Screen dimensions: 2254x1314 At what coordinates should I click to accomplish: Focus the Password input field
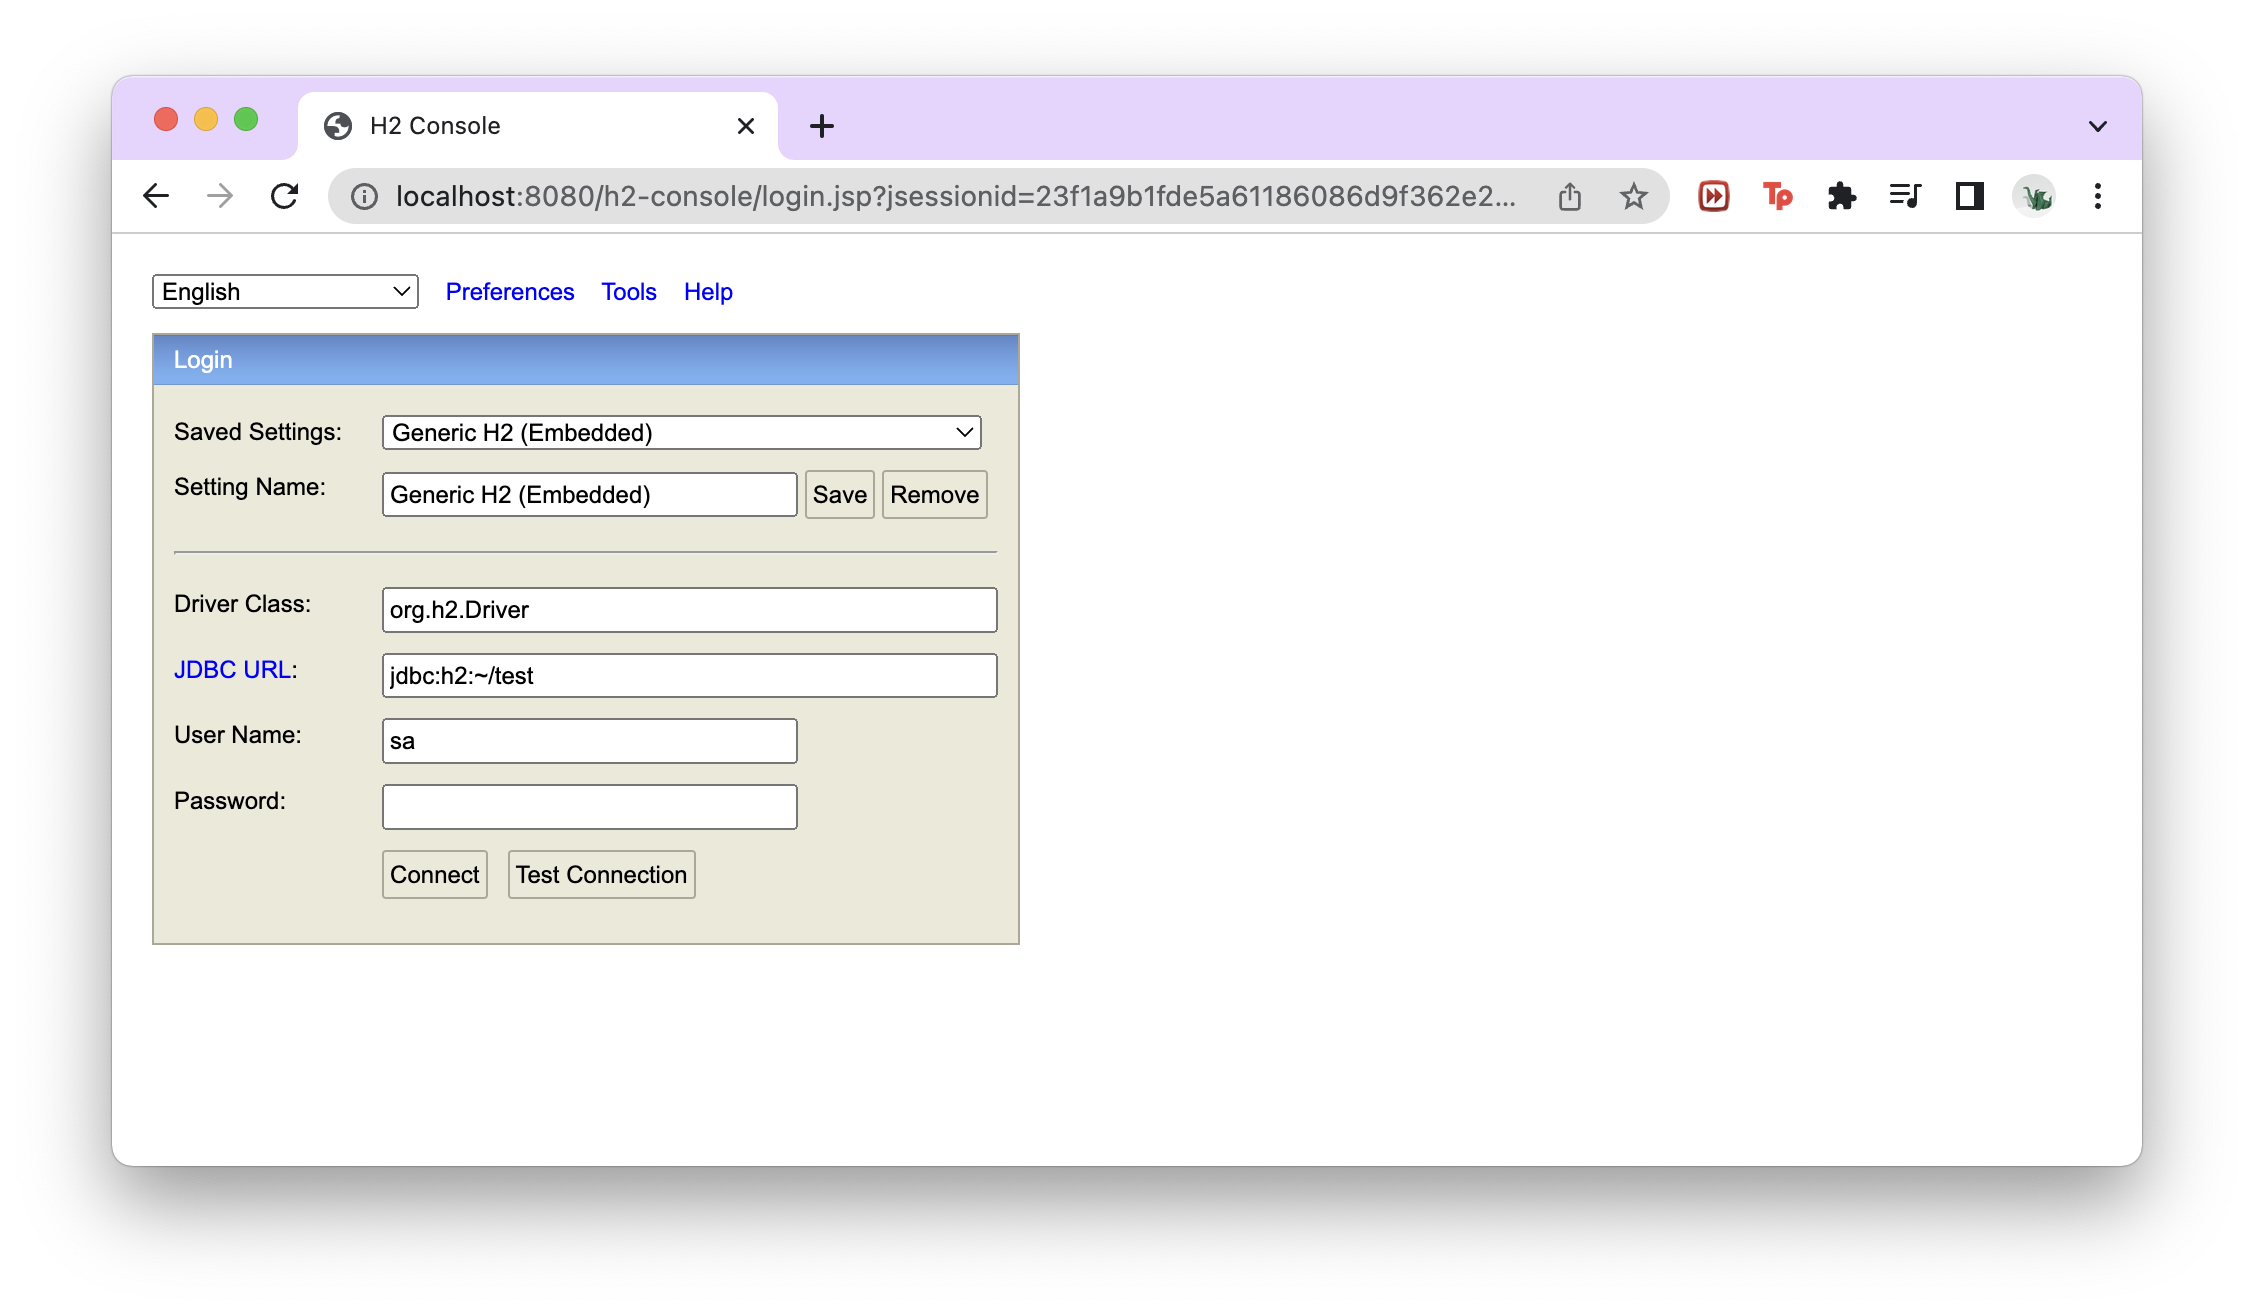589,807
